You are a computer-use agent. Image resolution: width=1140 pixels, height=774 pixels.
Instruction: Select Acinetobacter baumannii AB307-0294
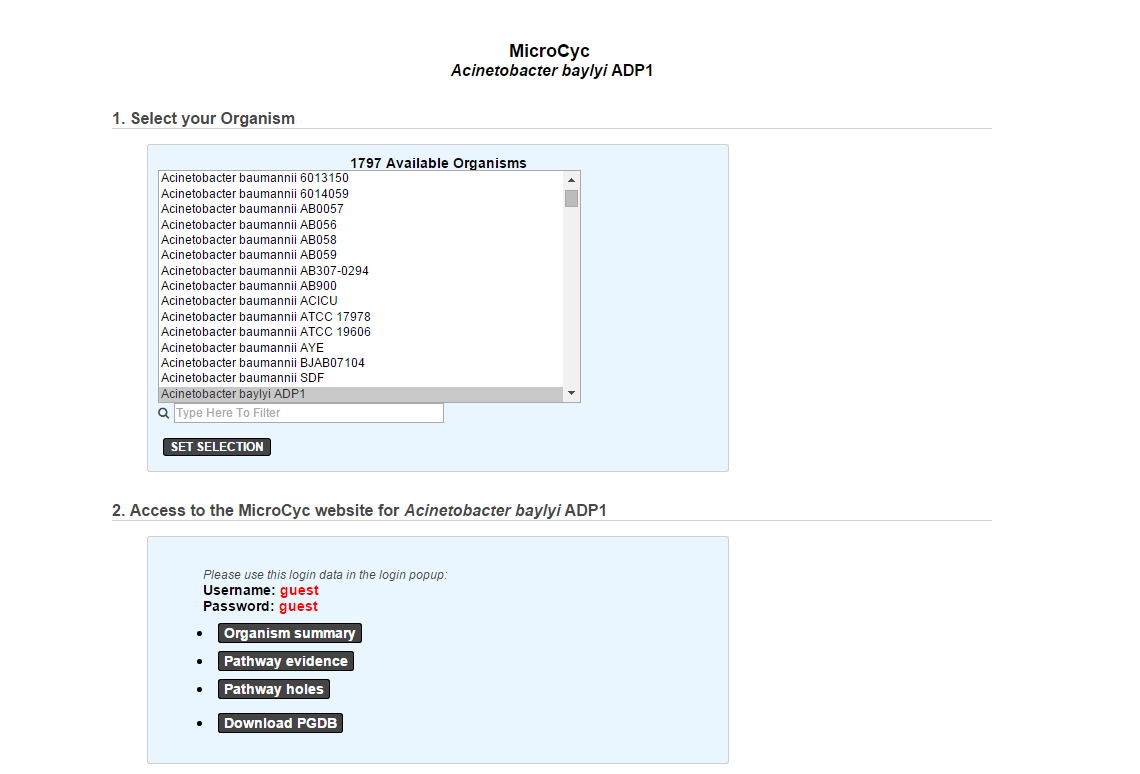pos(361,271)
